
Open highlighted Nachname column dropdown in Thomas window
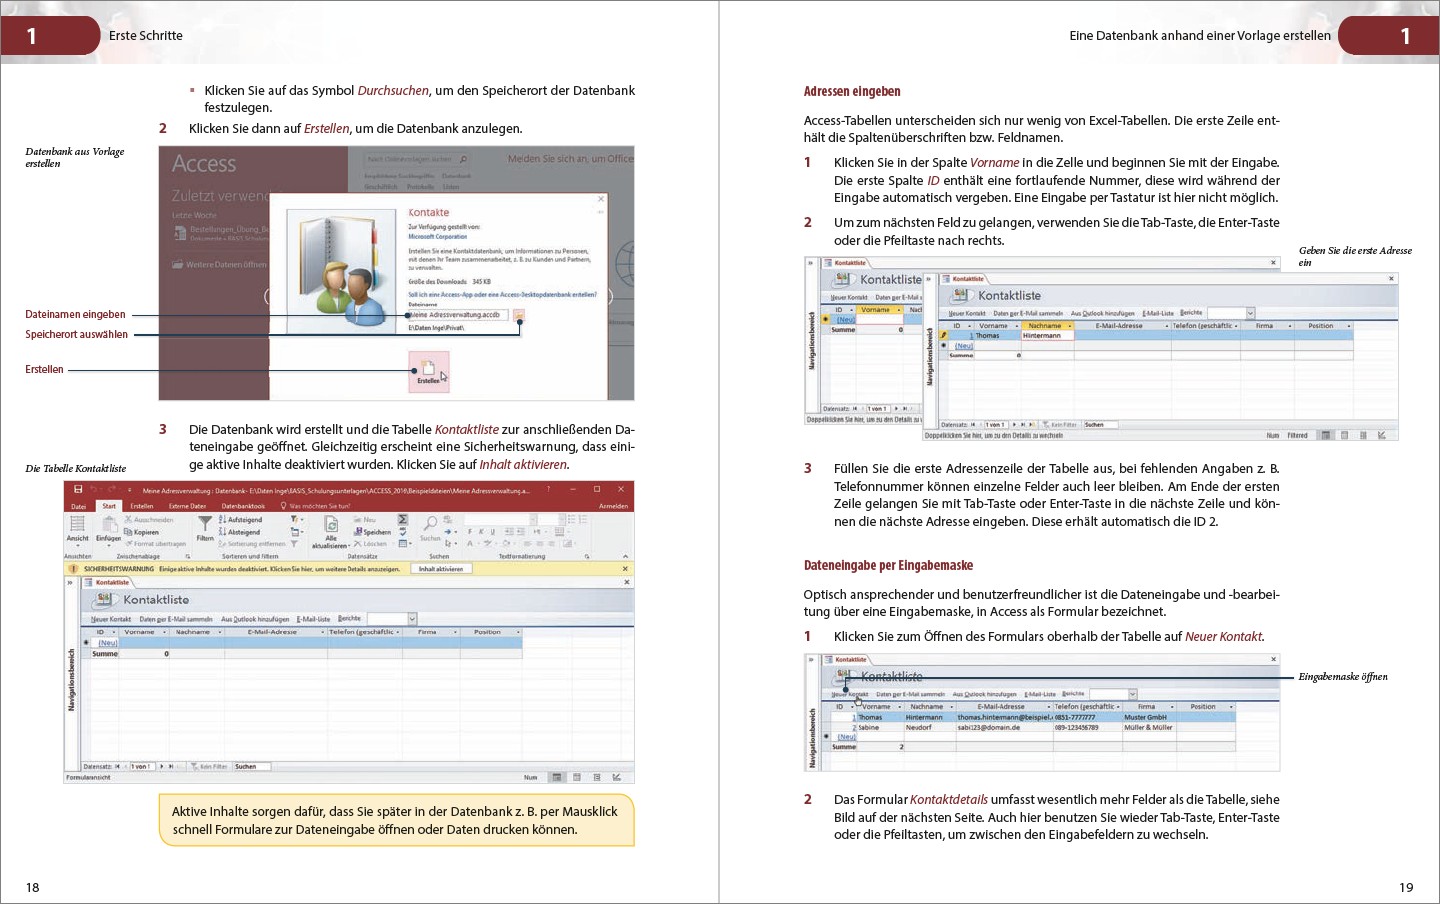pos(1069,326)
